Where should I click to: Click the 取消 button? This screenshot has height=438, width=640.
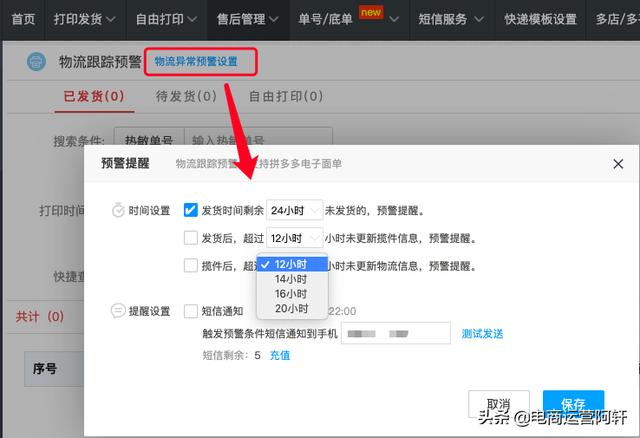[x=498, y=404]
